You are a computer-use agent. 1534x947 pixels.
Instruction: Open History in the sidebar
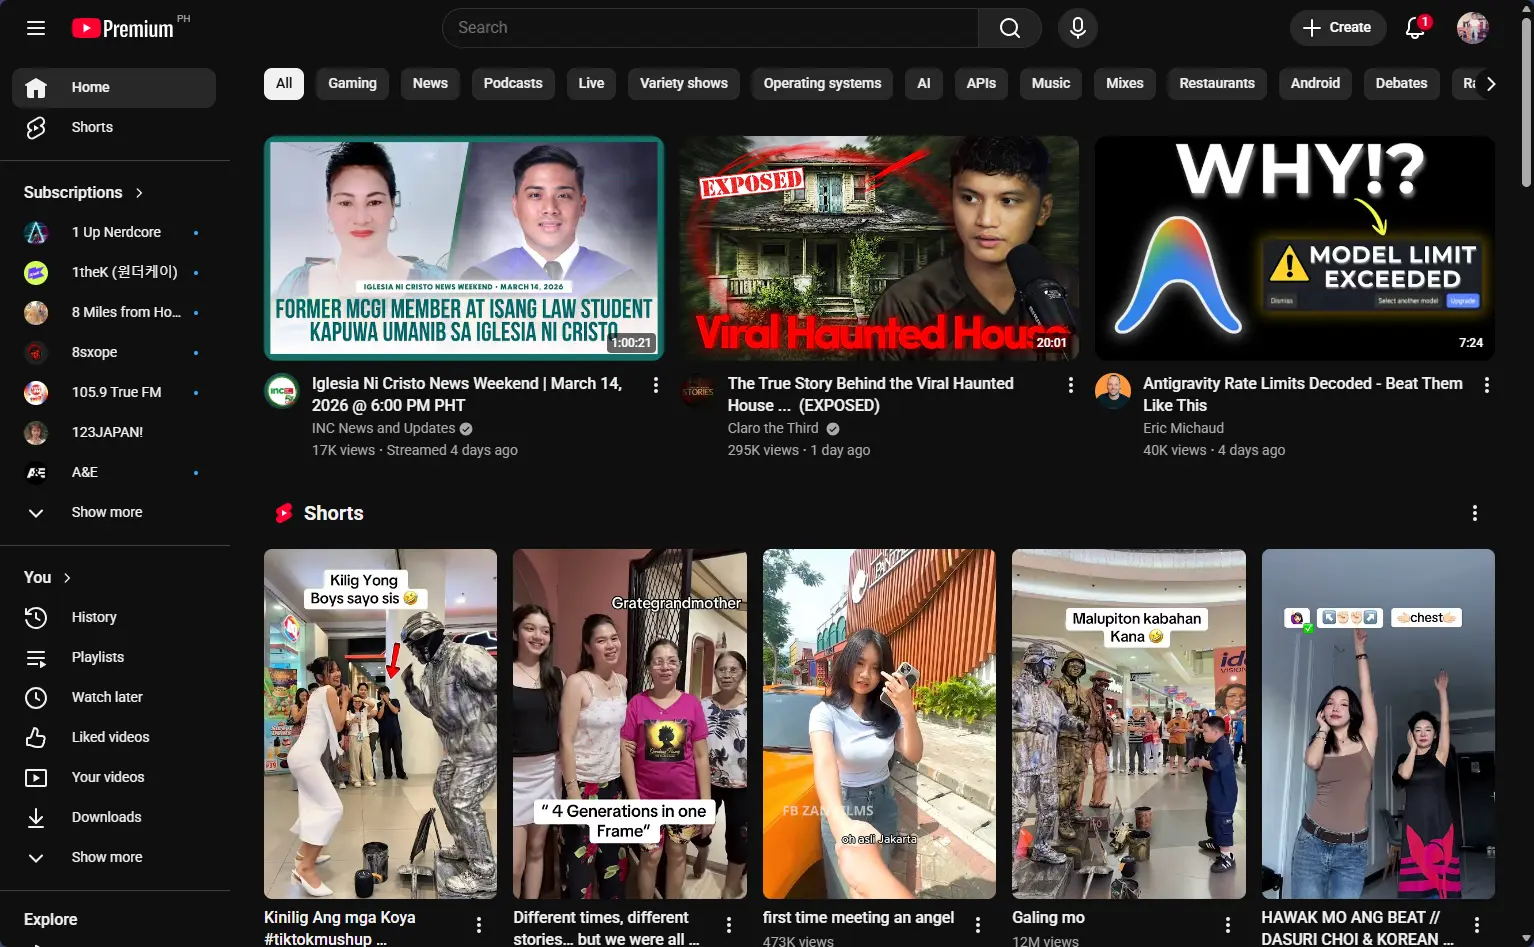pos(114,617)
